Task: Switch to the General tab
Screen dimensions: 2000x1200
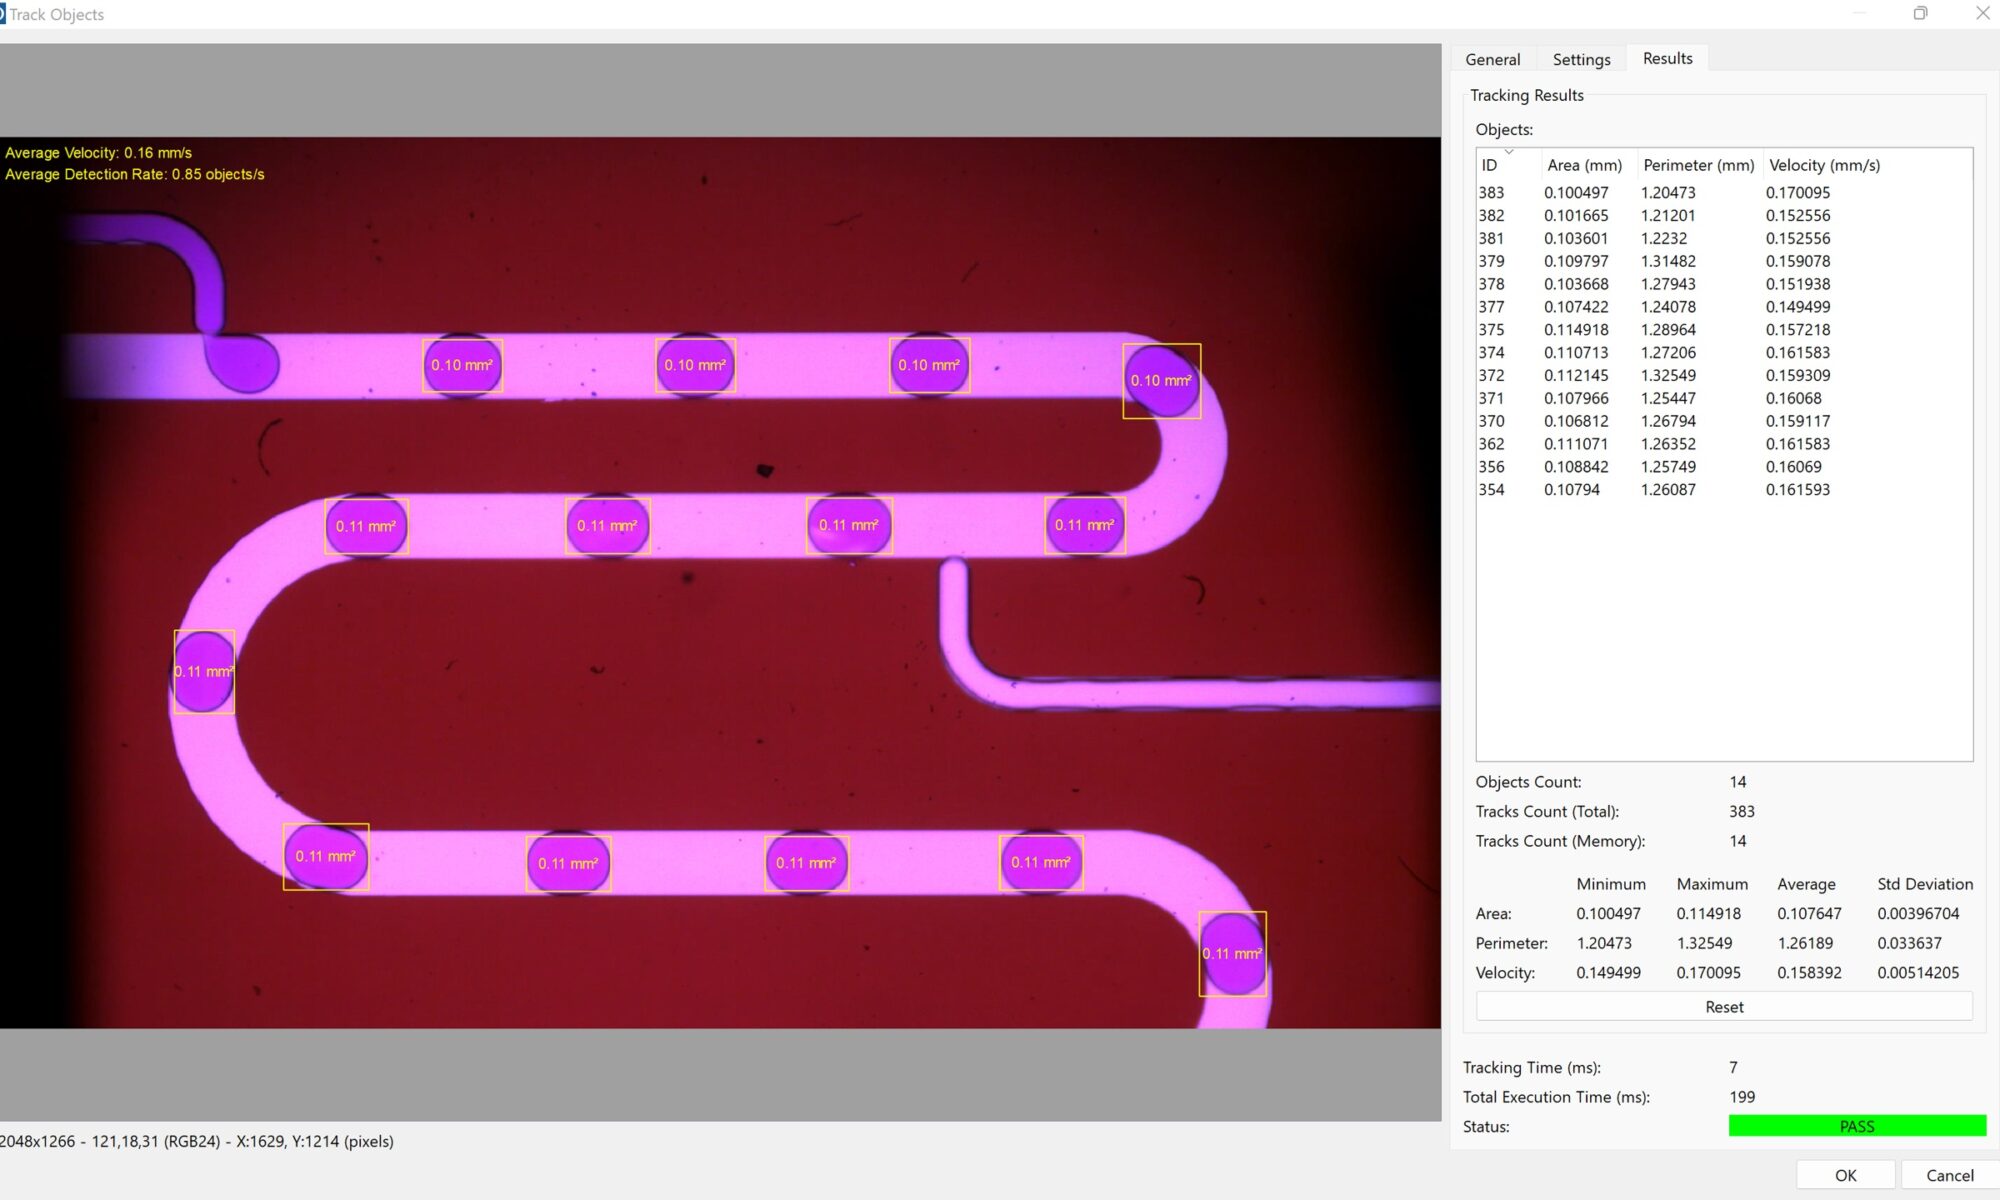Action: (1492, 59)
